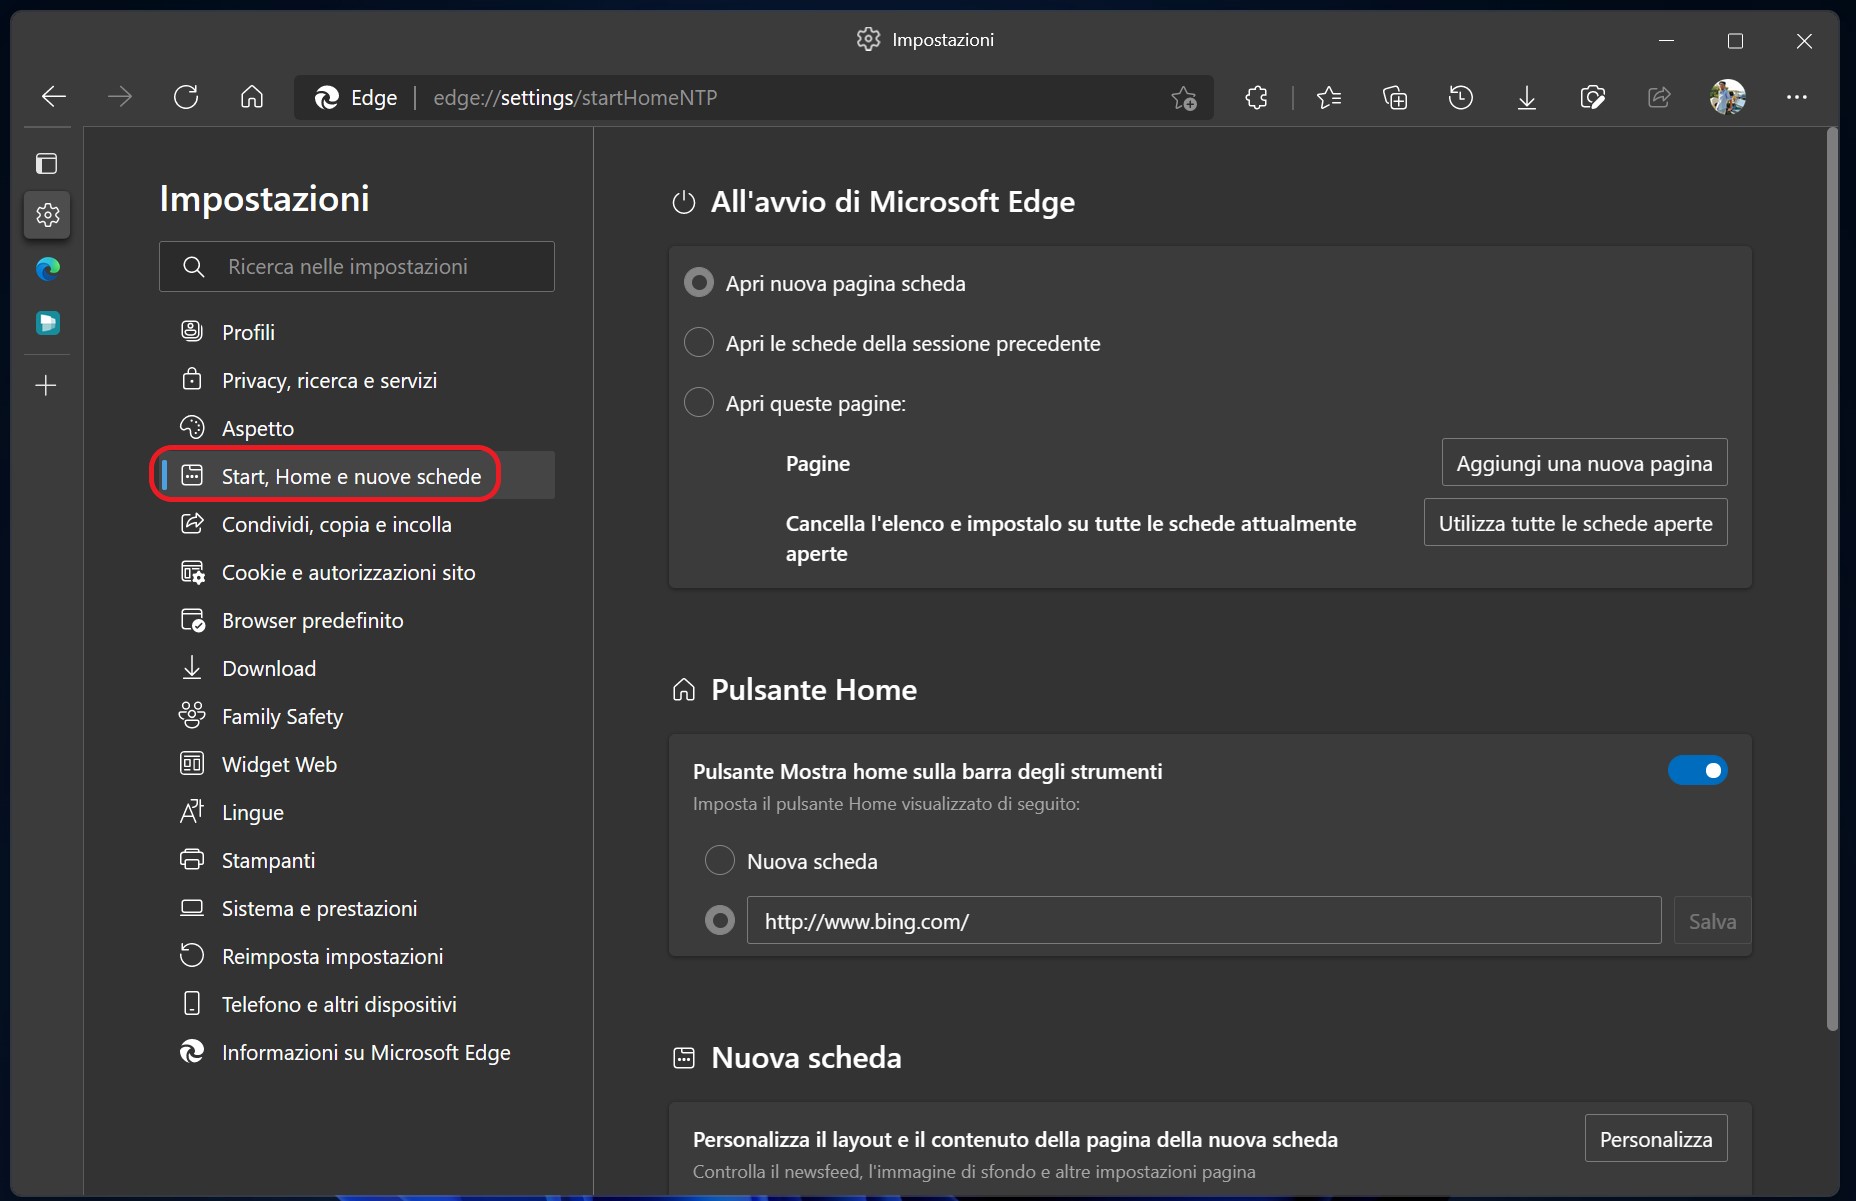Click the Personalizza button
The image size is (1856, 1201).
click(1656, 1139)
